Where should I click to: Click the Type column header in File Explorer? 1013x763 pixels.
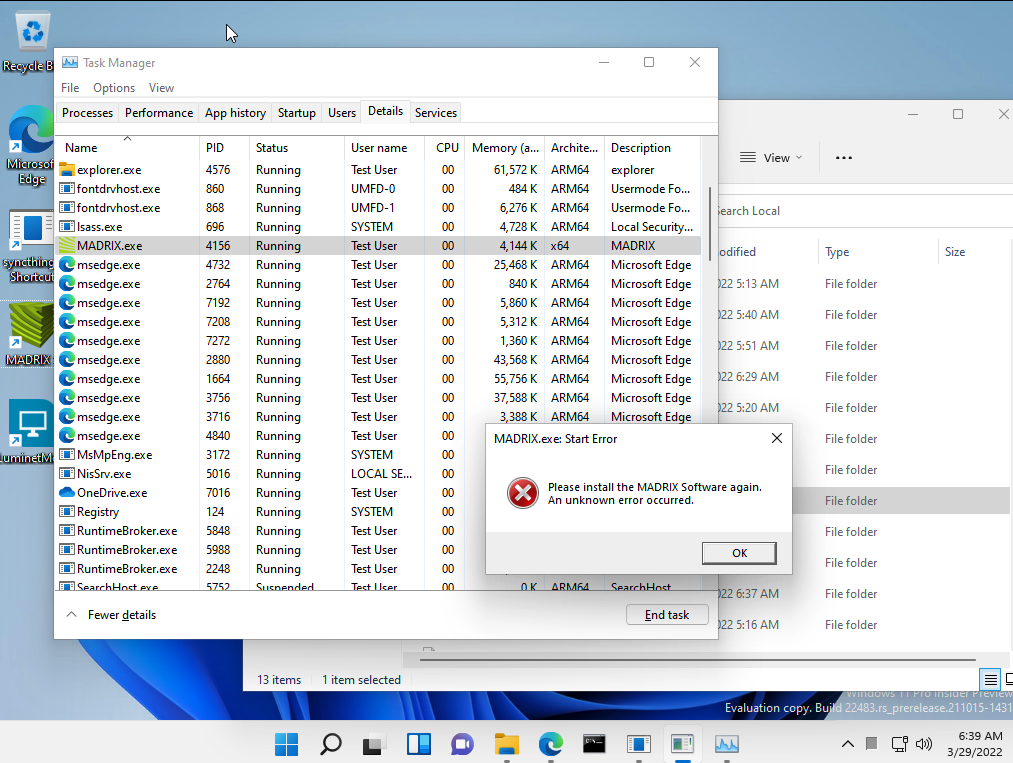point(877,252)
